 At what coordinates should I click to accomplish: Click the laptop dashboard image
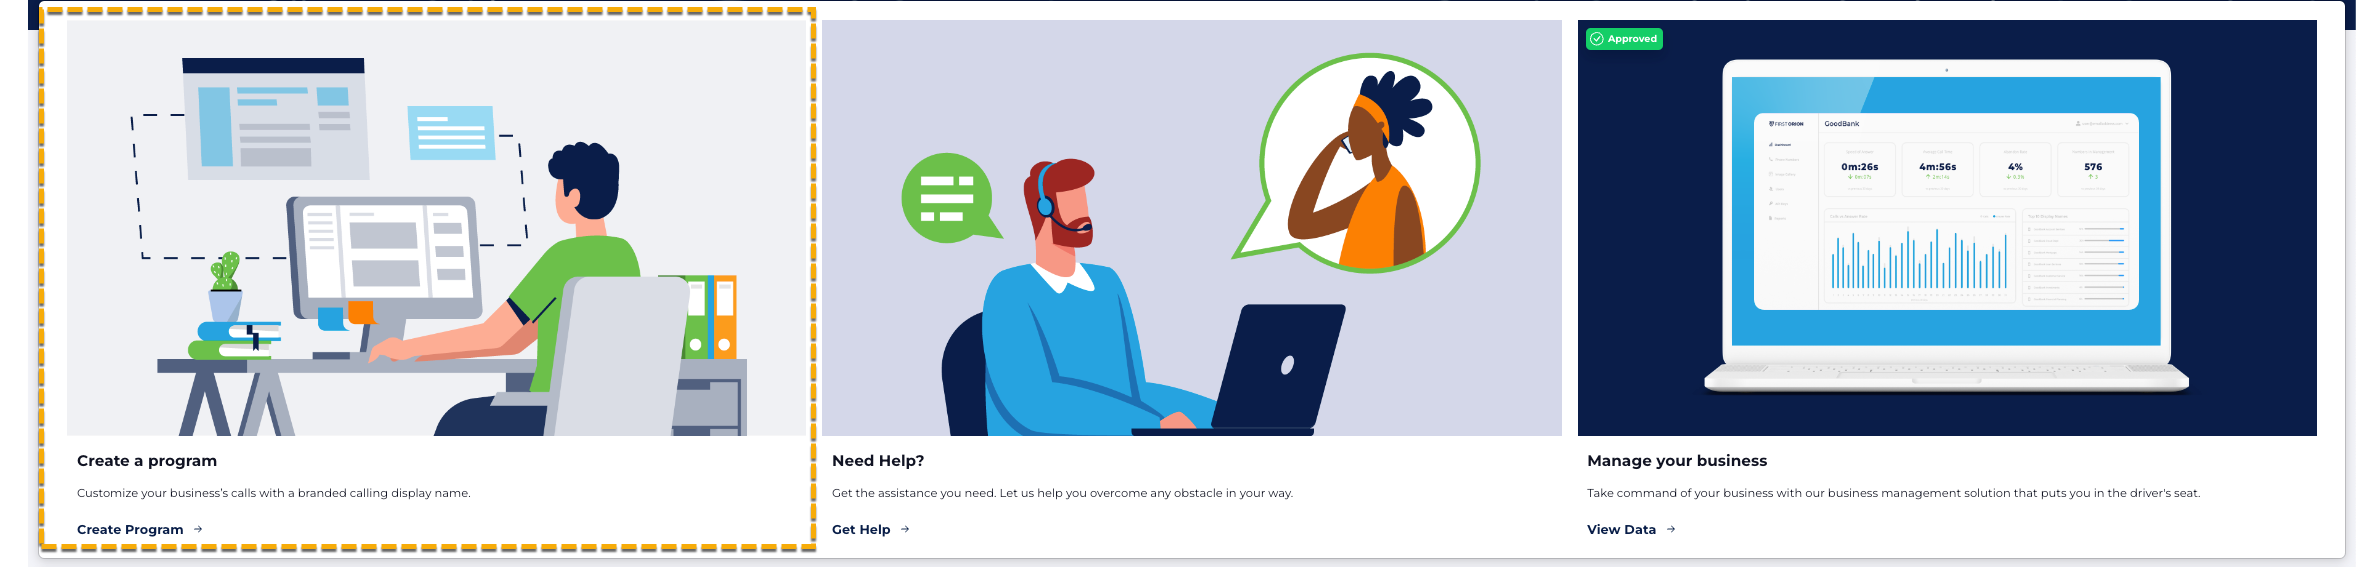tap(1947, 228)
